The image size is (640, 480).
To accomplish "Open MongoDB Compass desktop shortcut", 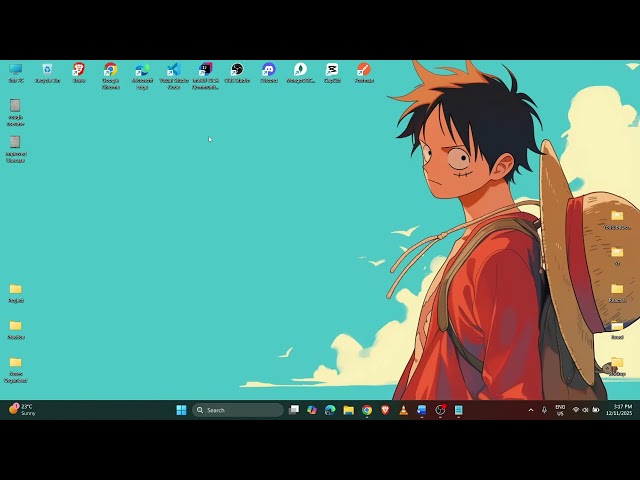I will [x=300, y=70].
